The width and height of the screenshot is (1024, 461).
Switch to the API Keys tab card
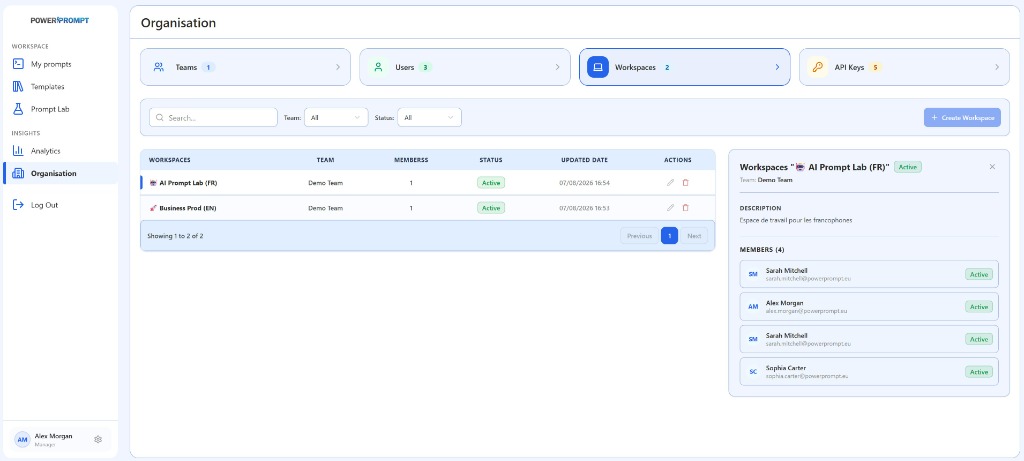click(x=904, y=67)
